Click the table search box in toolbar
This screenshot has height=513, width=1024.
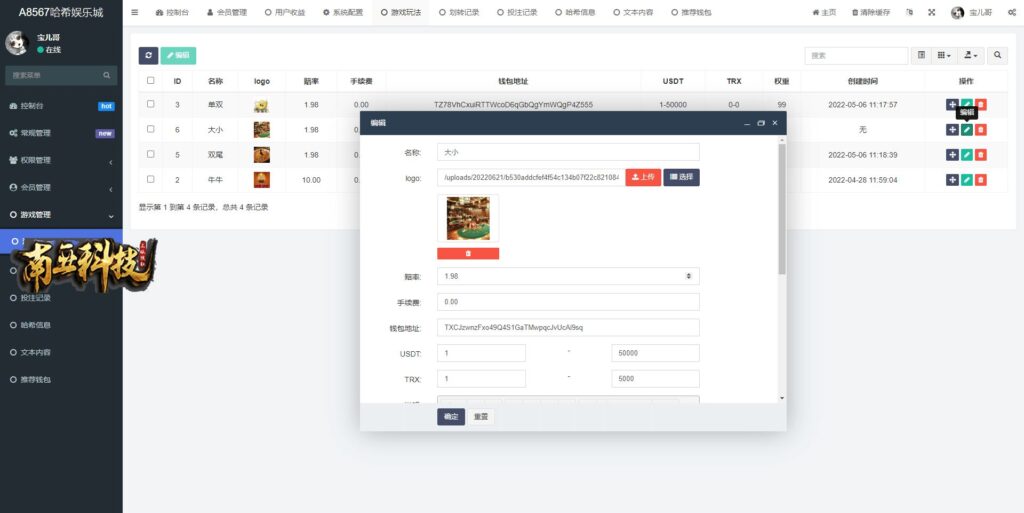pyautogui.click(x=856, y=55)
